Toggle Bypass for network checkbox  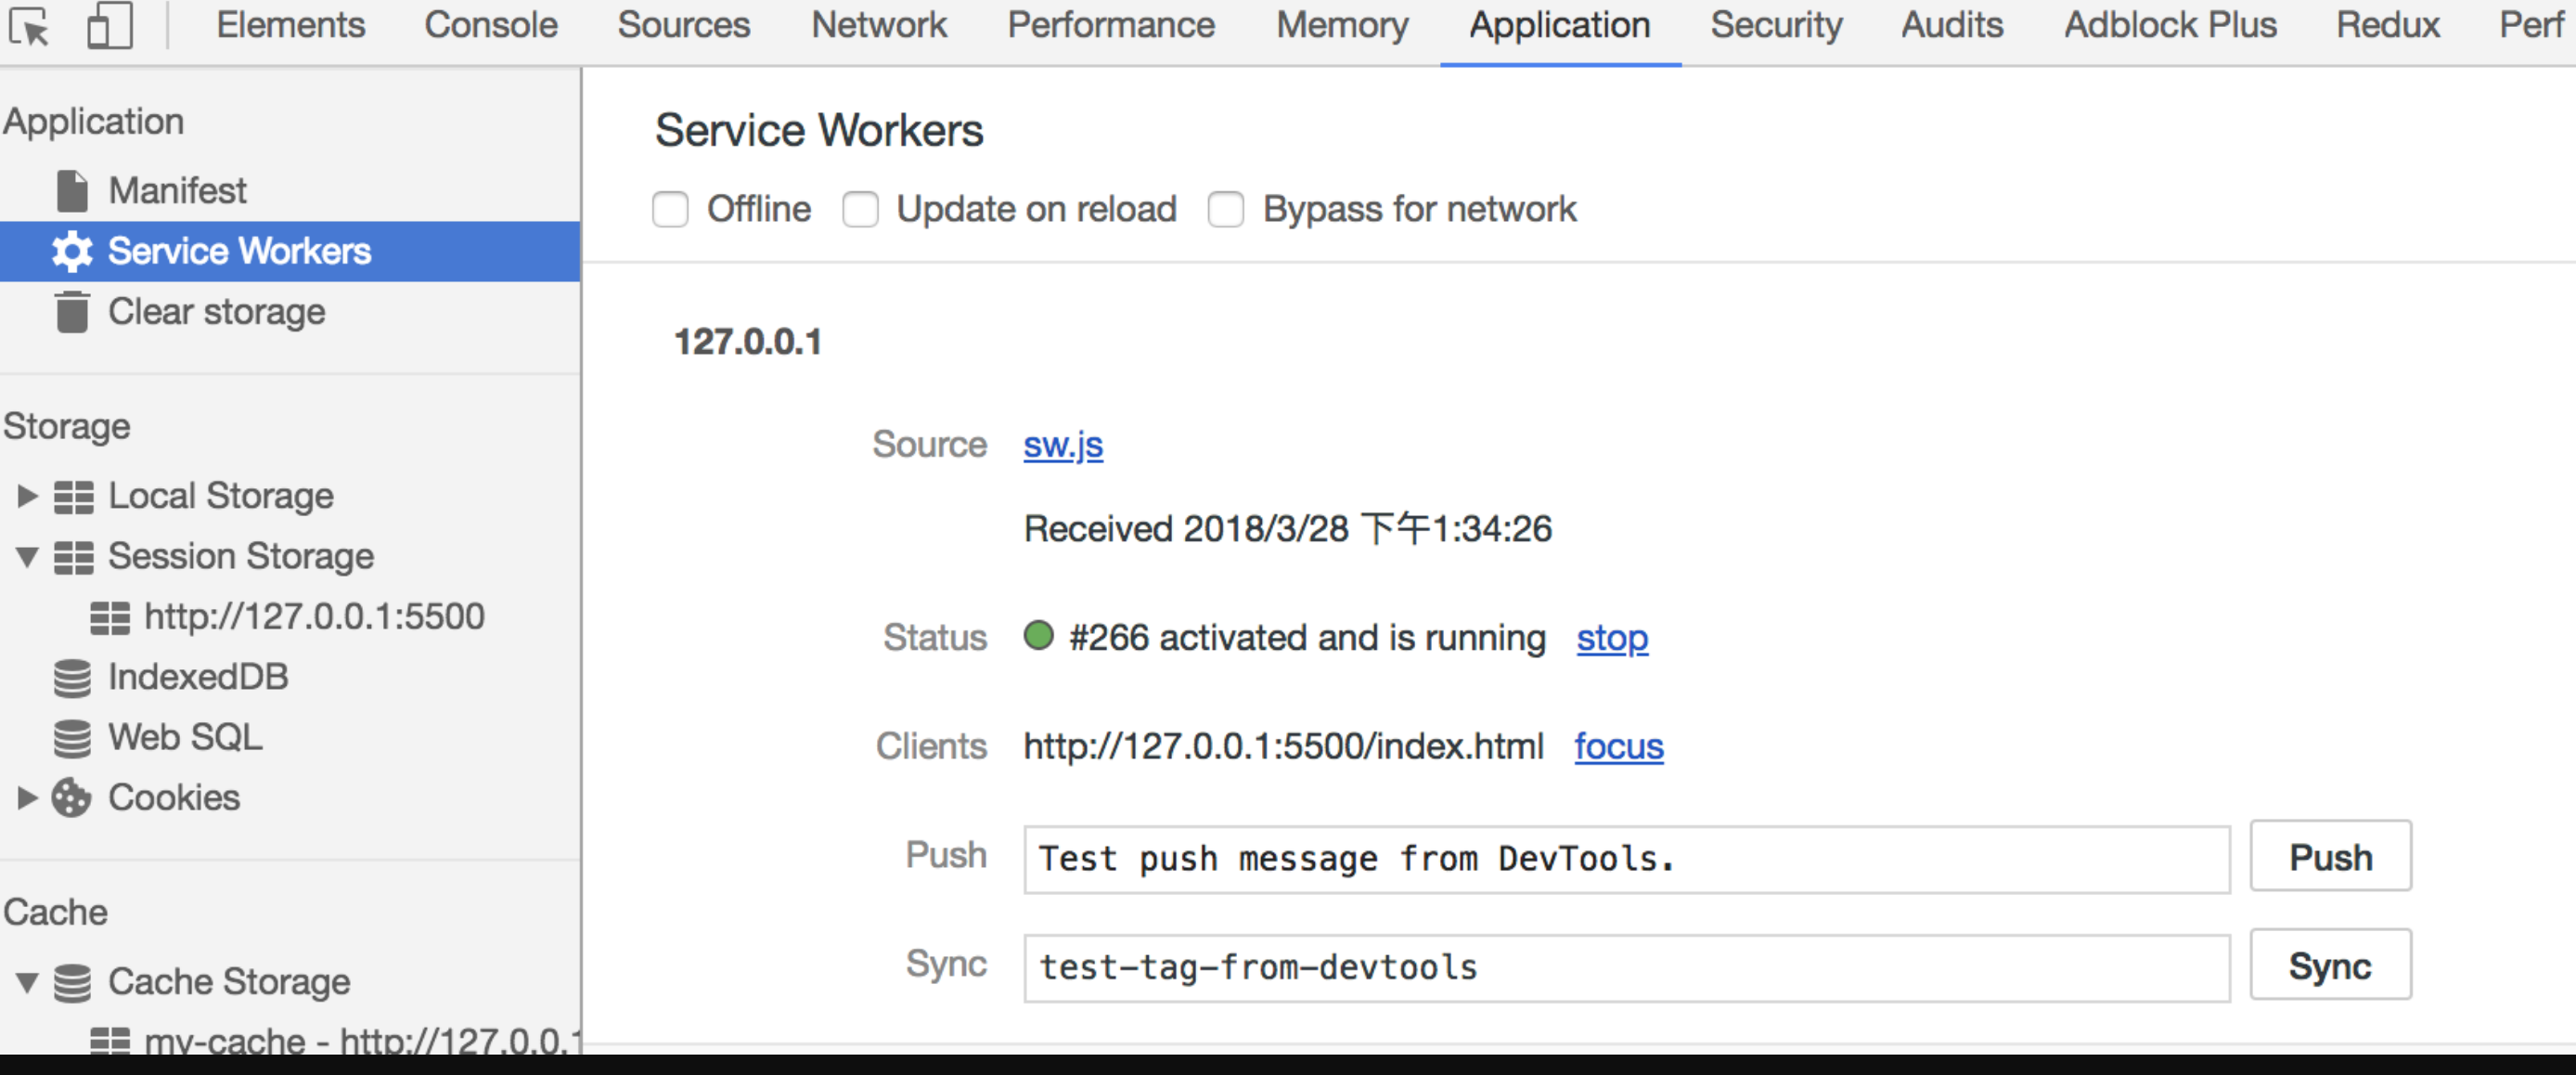pos(1226,210)
